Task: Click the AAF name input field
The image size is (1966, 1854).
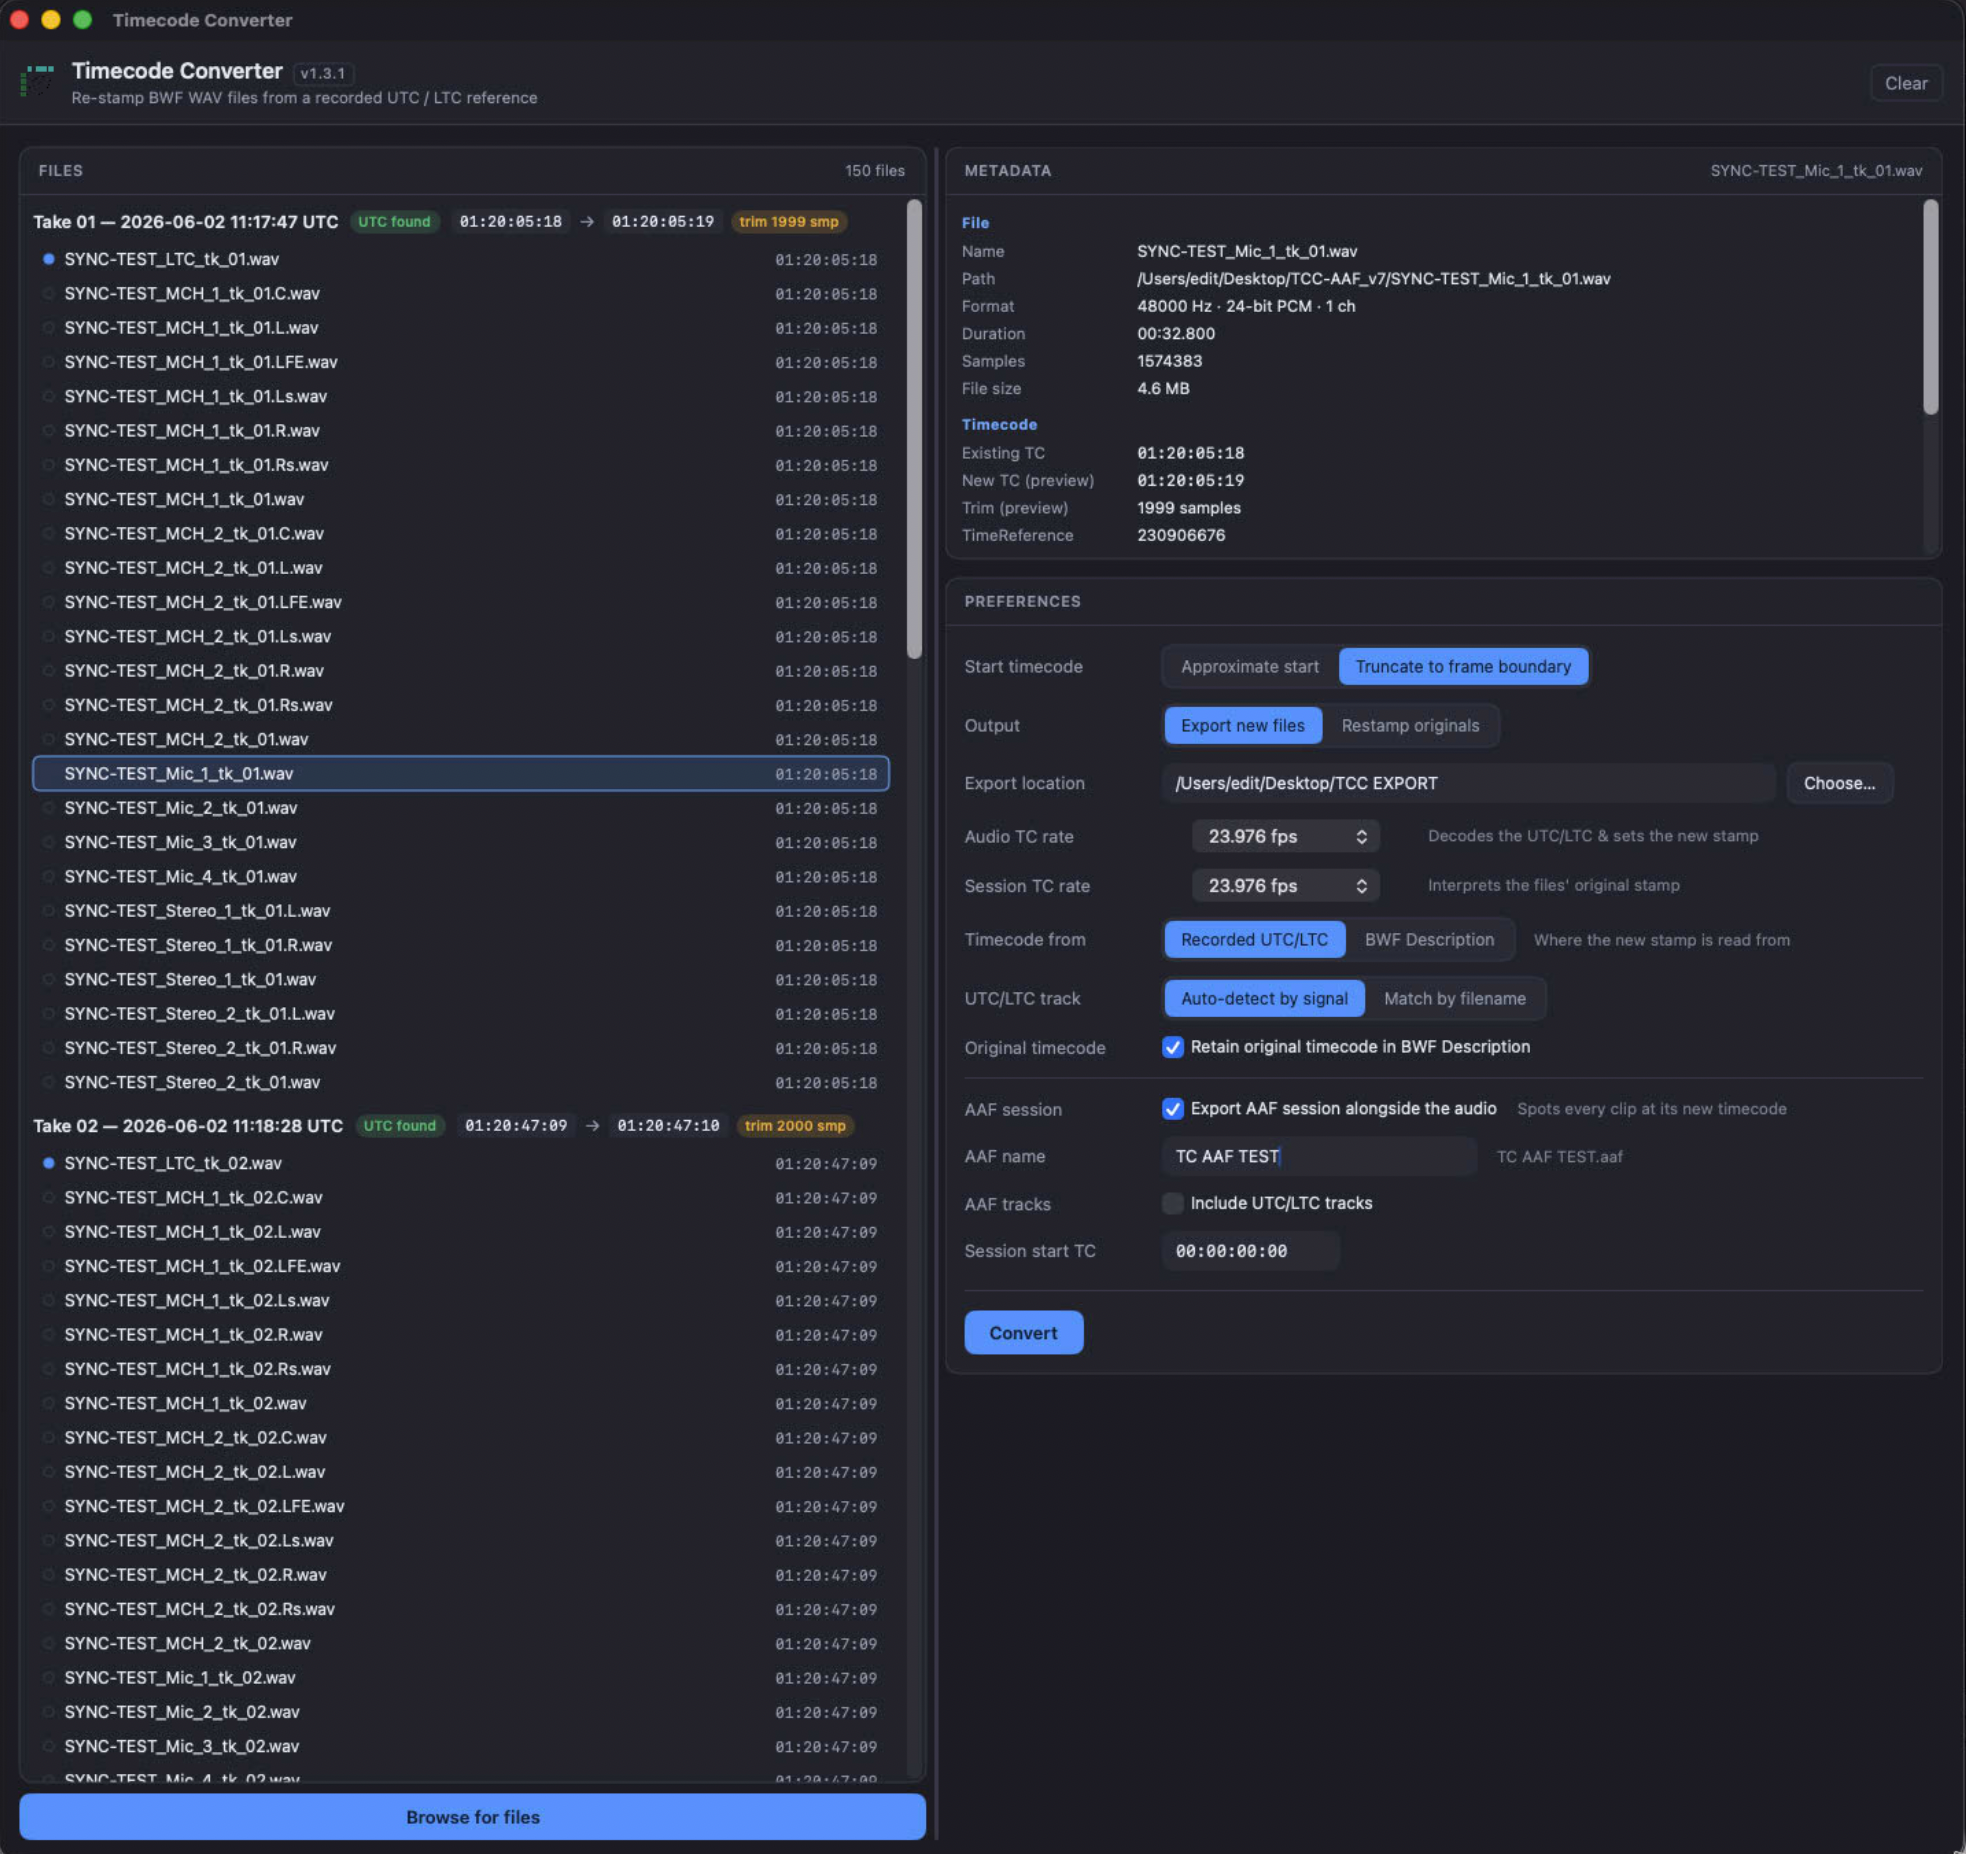Action: point(1319,1157)
